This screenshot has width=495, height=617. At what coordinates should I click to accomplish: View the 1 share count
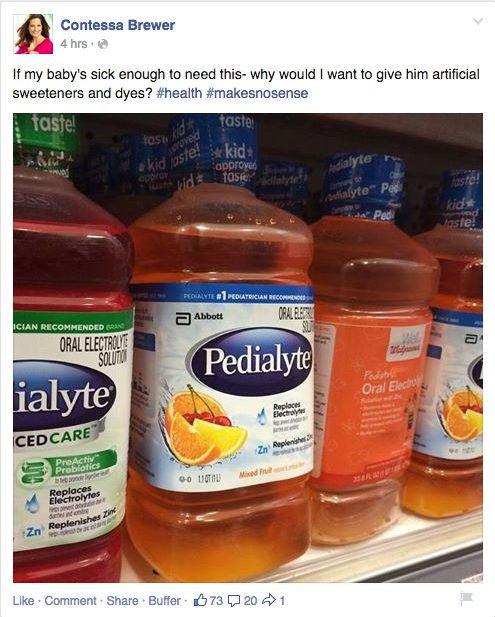(x=282, y=601)
